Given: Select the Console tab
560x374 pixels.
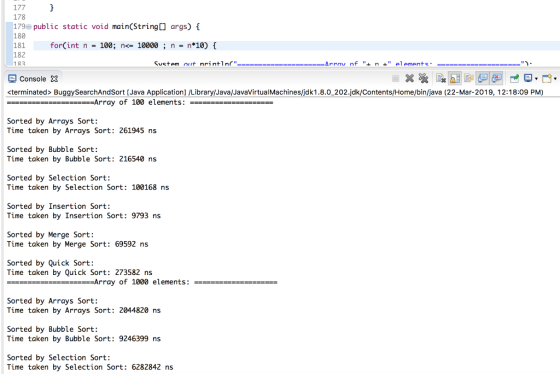Looking at the screenshot, I should [32, 79].
